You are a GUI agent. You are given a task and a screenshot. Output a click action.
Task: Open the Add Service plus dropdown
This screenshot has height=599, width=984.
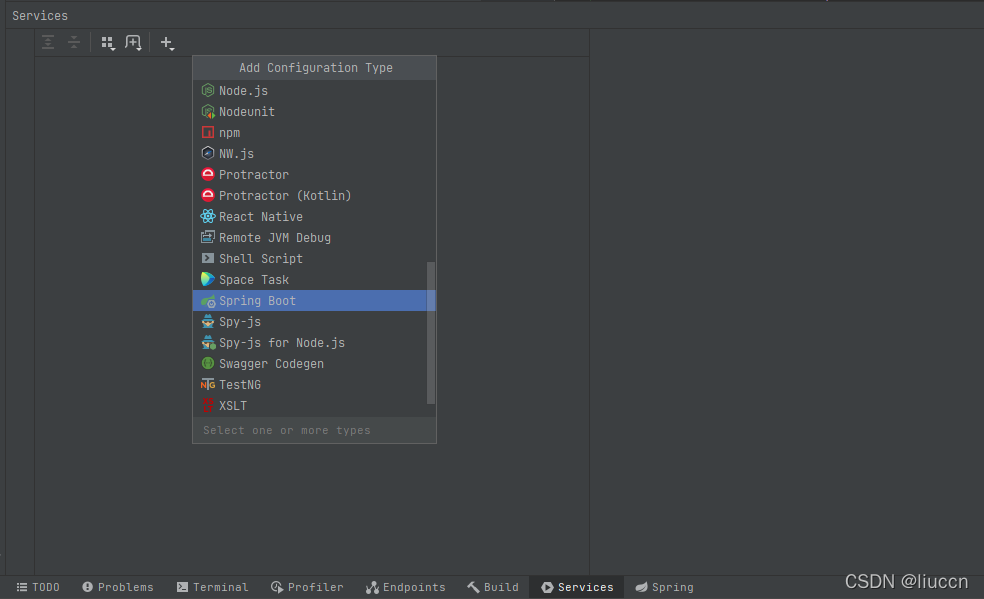point(167,43)
